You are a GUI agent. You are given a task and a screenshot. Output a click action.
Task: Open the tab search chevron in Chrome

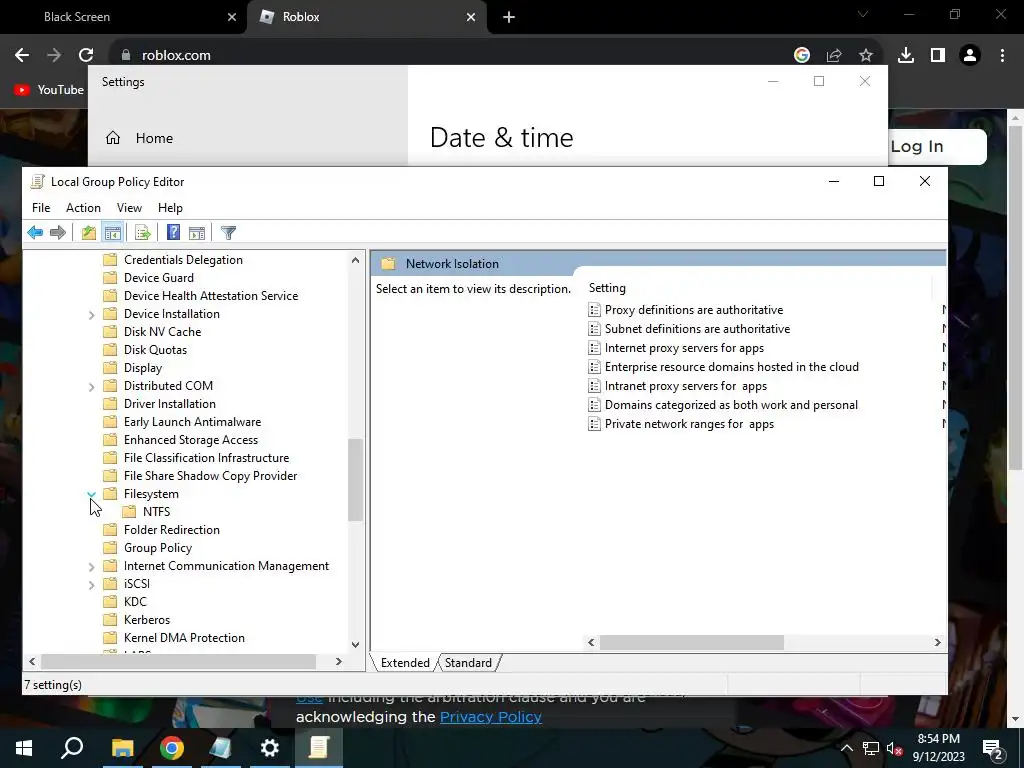[x=863, y=14]
